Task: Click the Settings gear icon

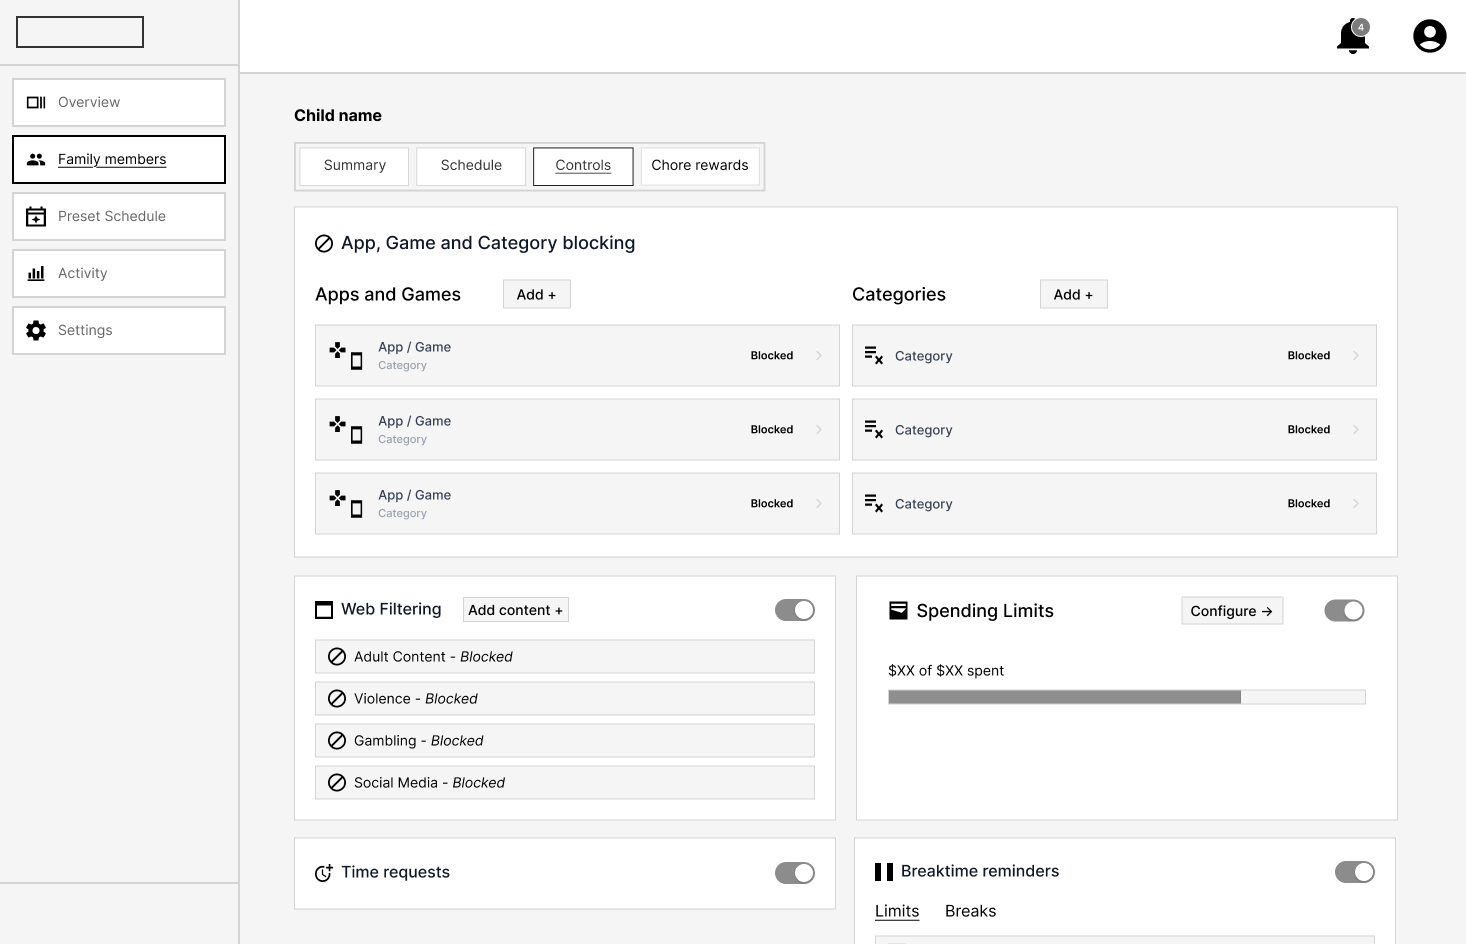Action: (36, 330)
